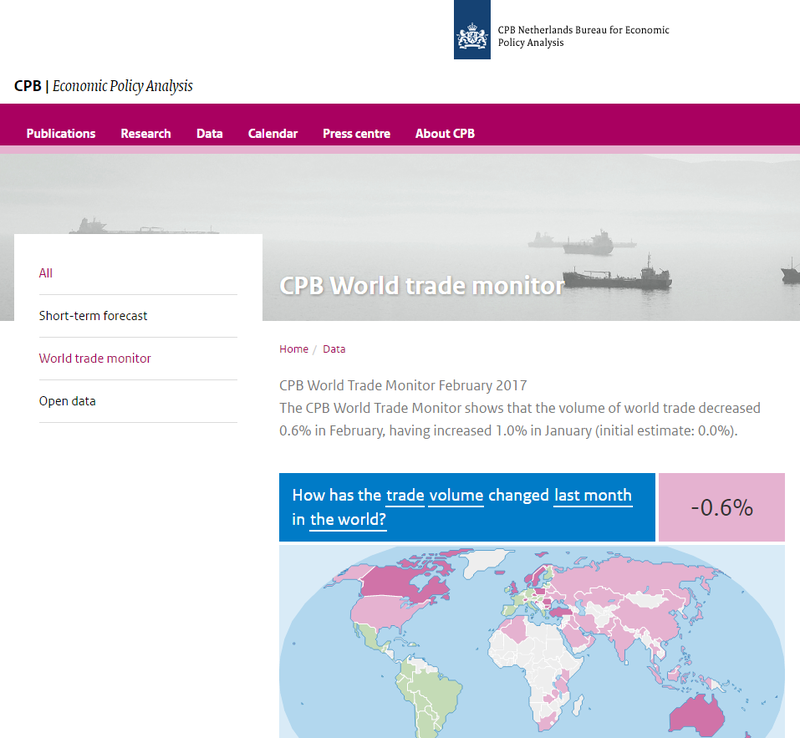Screen dimensions: 800x738
Task: Open the Publications menu
Action: click(x=61, y=134)
